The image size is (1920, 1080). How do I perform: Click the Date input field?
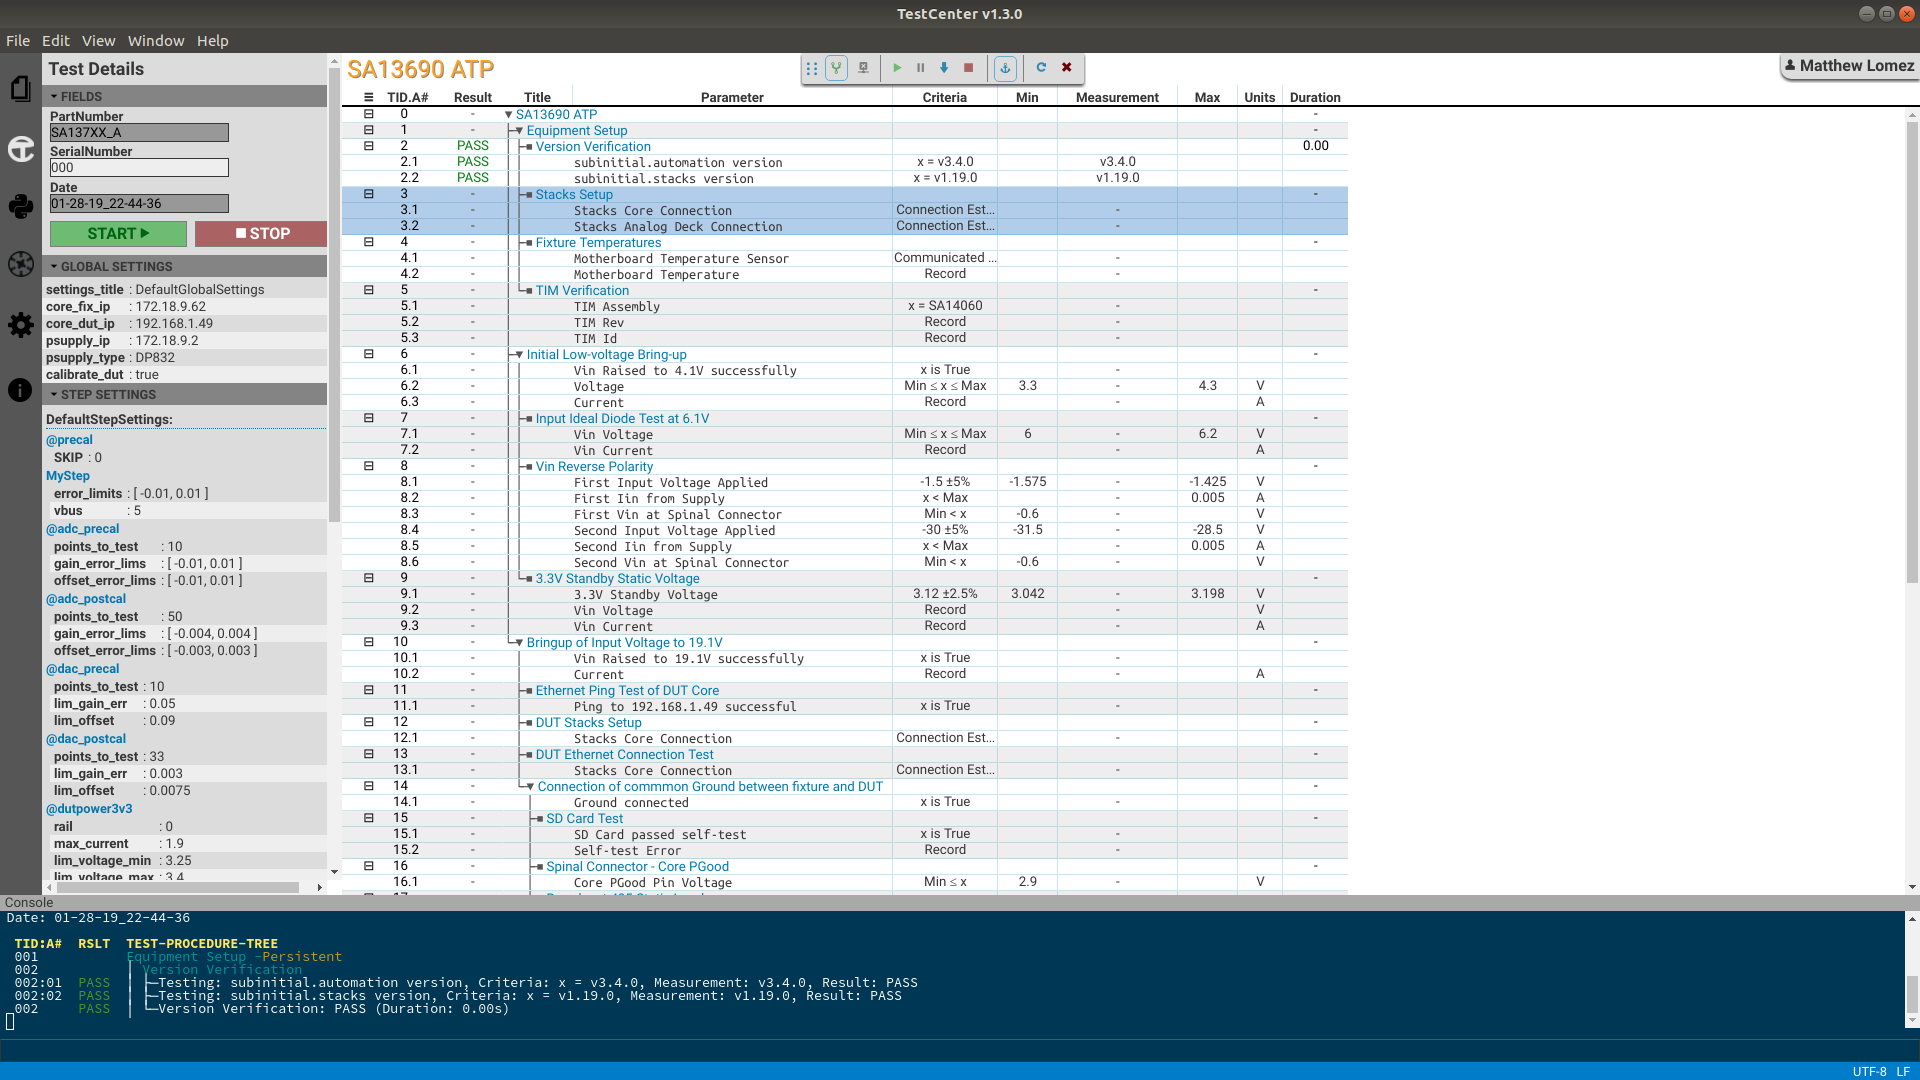point(139,204)
